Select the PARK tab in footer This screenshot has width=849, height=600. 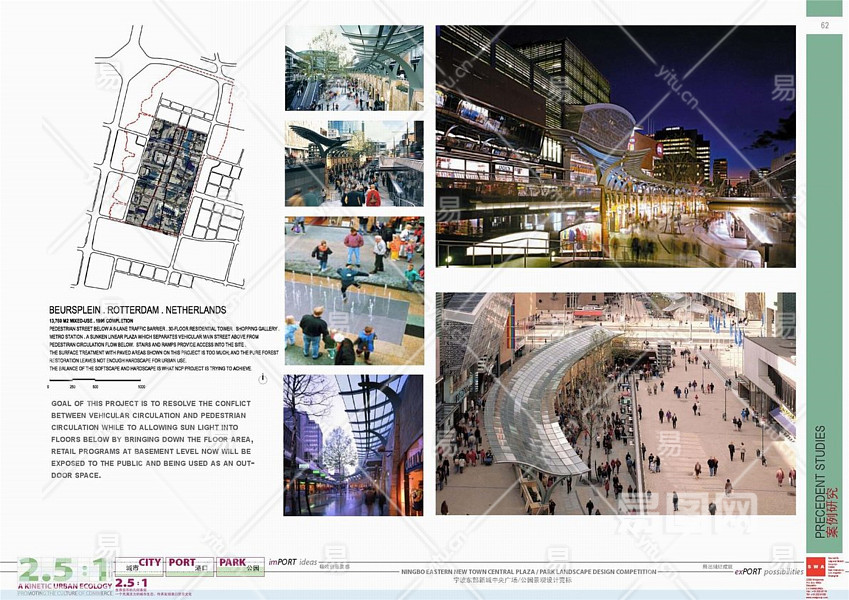tap(240, 566)
